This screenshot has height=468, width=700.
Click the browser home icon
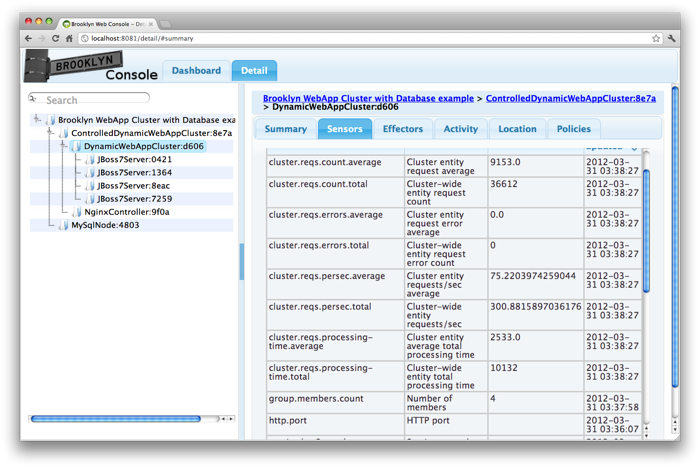pyautogui.click(x=70, y=38)
